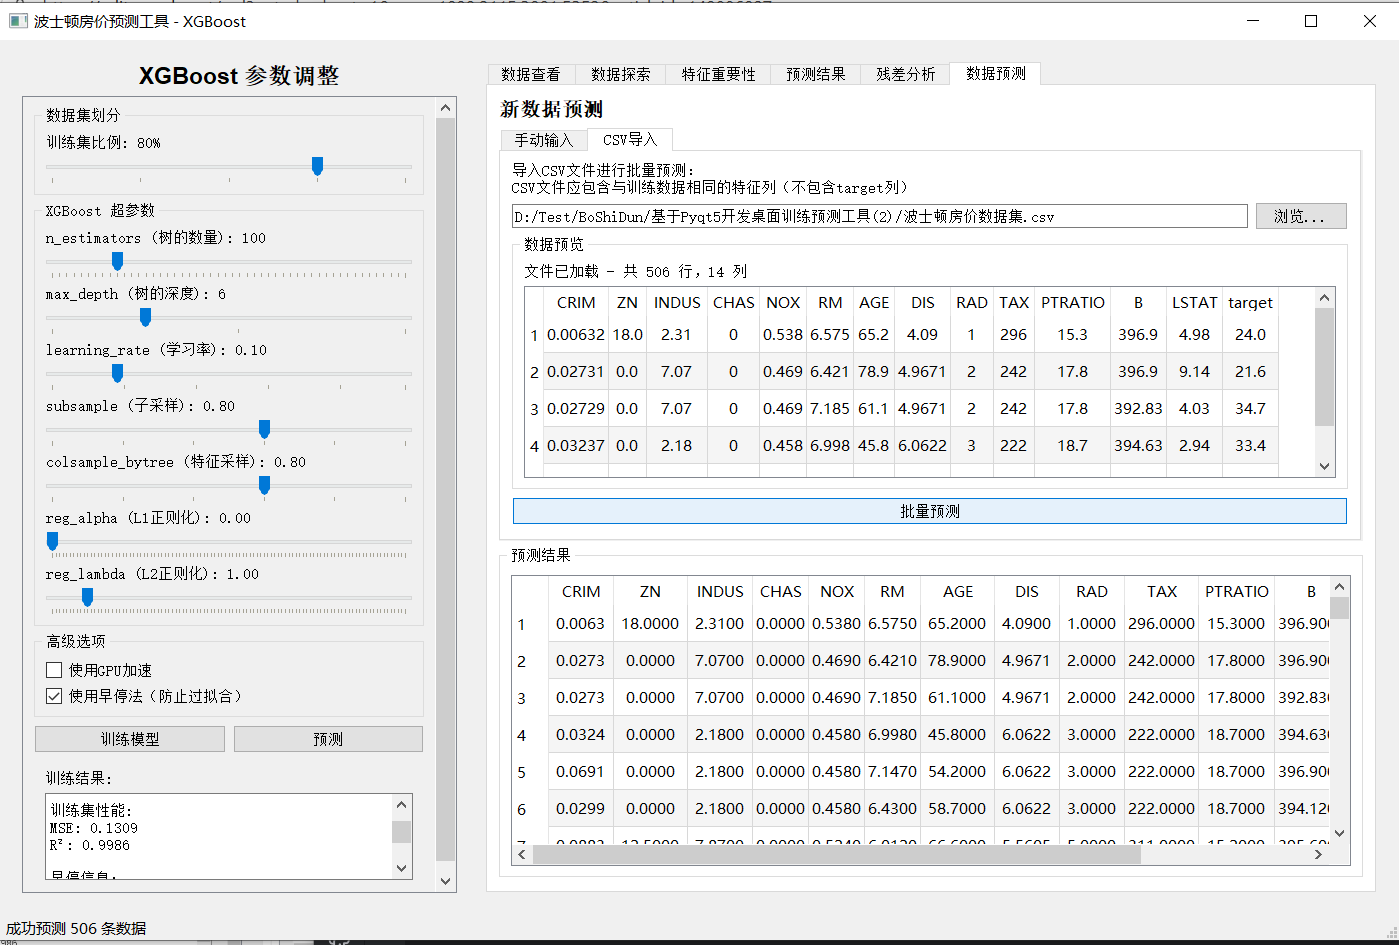Select the 残差分析 tab
Viewport: 1399px width, 945px height.
905,74
